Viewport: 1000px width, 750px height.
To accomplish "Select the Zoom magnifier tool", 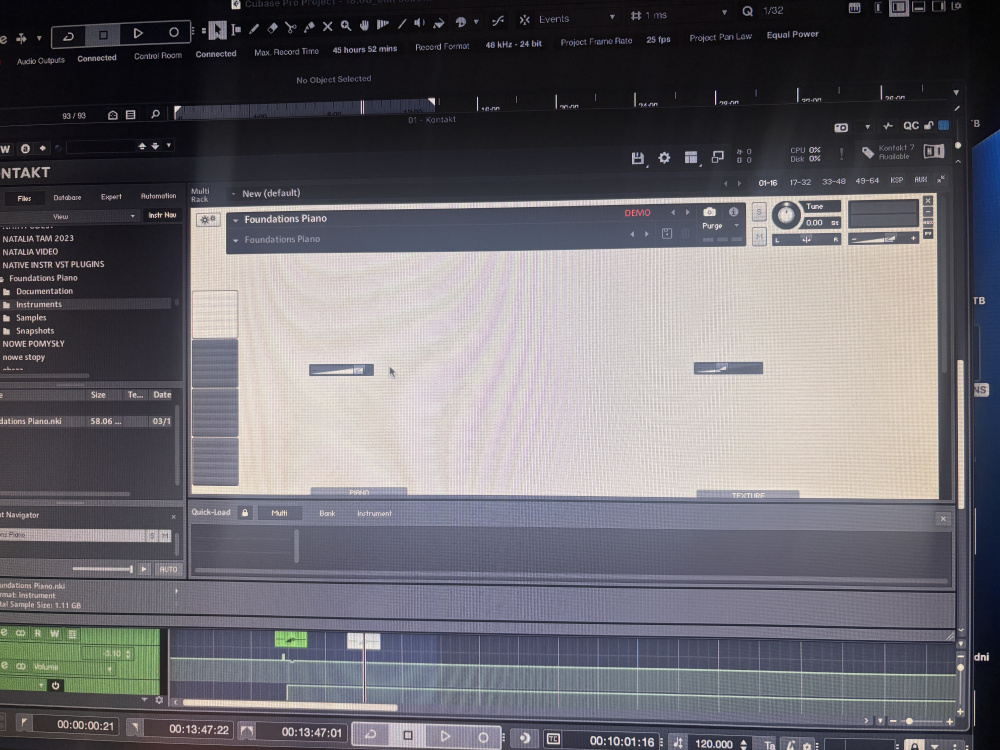I will pos(346,26).
